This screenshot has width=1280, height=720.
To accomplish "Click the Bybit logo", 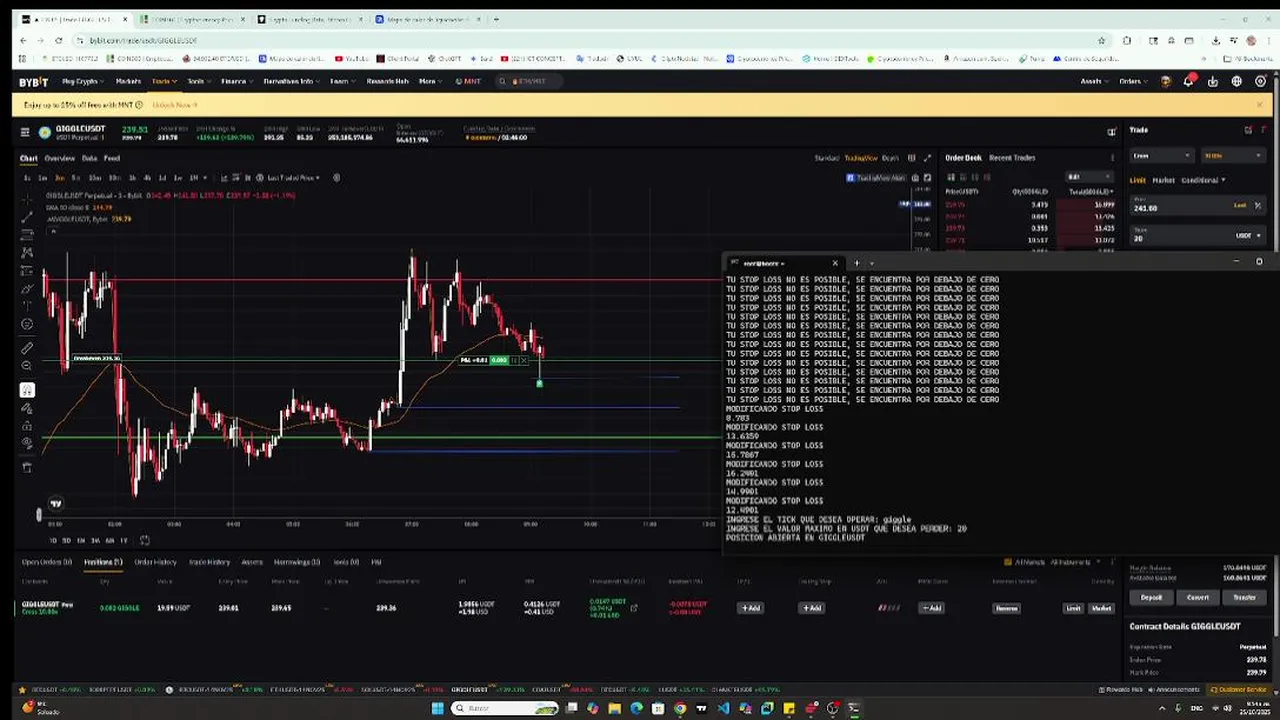I will click(35, 81).
